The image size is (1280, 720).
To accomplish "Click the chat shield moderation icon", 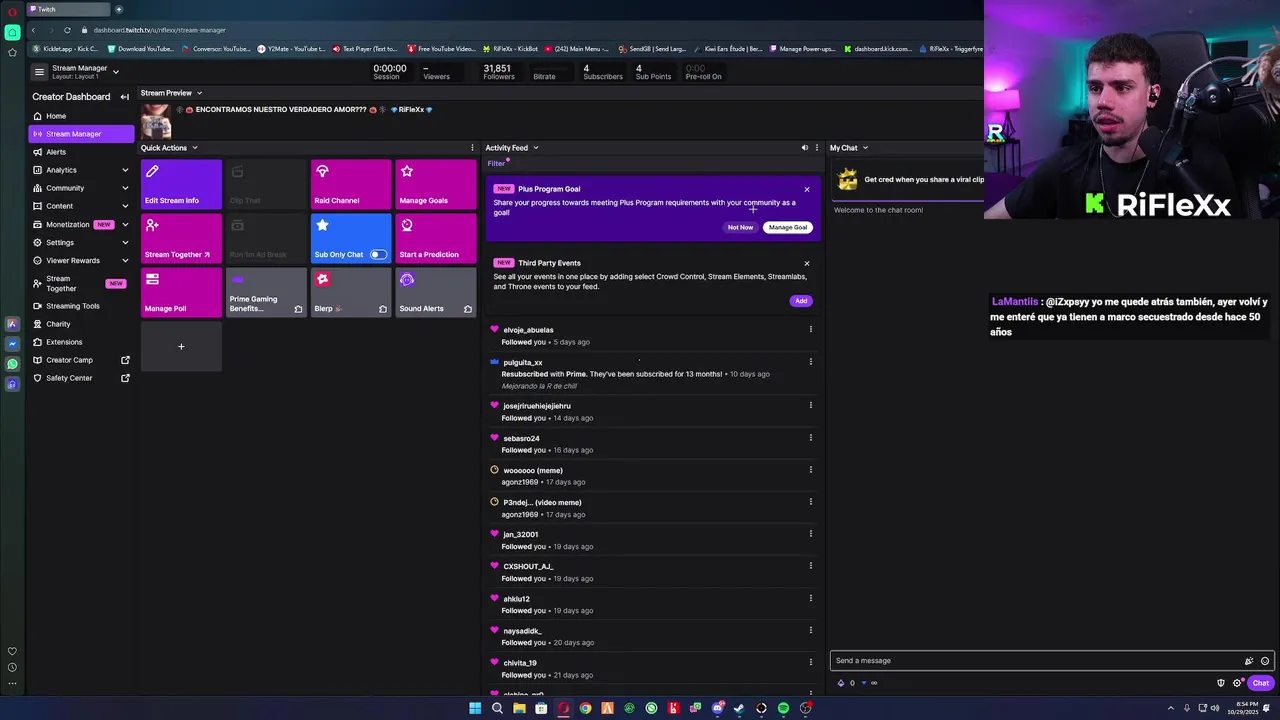I will (x=1221, y=683).
